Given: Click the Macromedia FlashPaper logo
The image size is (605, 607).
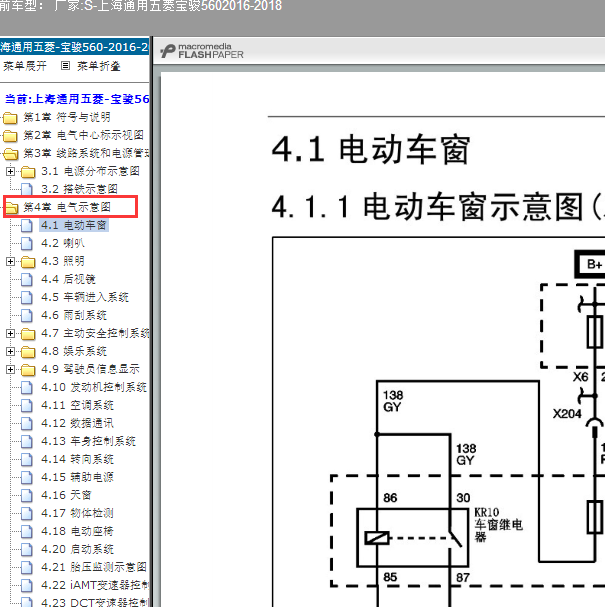Looking at the screenshot, I should (x=202, y=51).
